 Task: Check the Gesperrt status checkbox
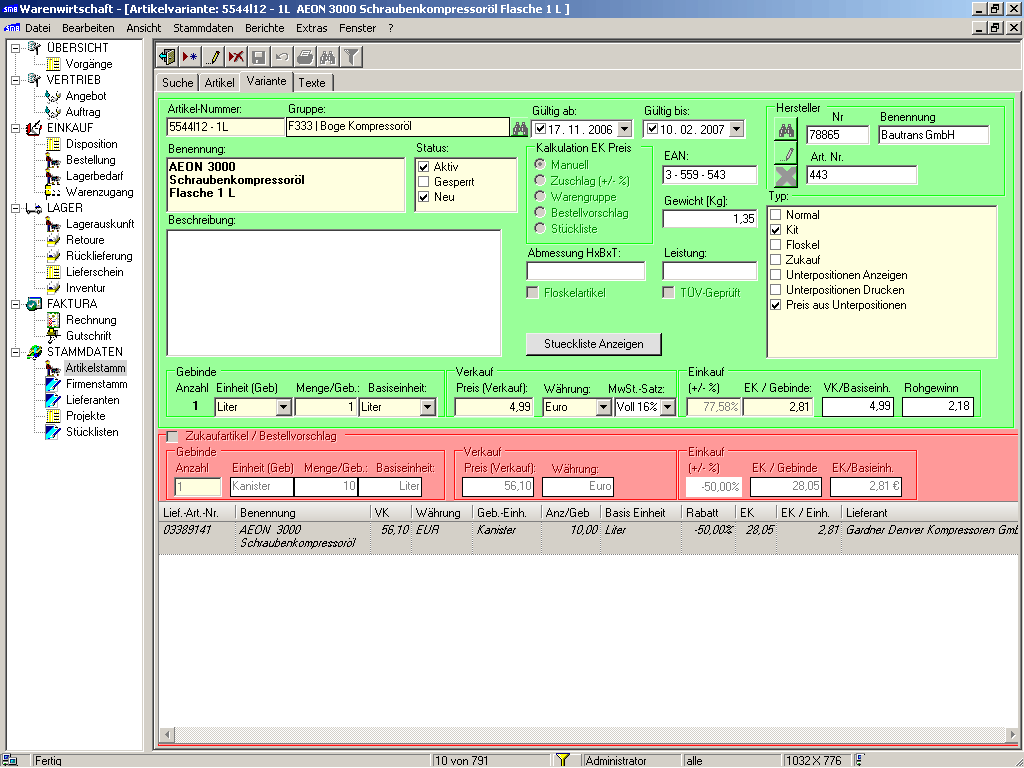(x=423, y=182)
